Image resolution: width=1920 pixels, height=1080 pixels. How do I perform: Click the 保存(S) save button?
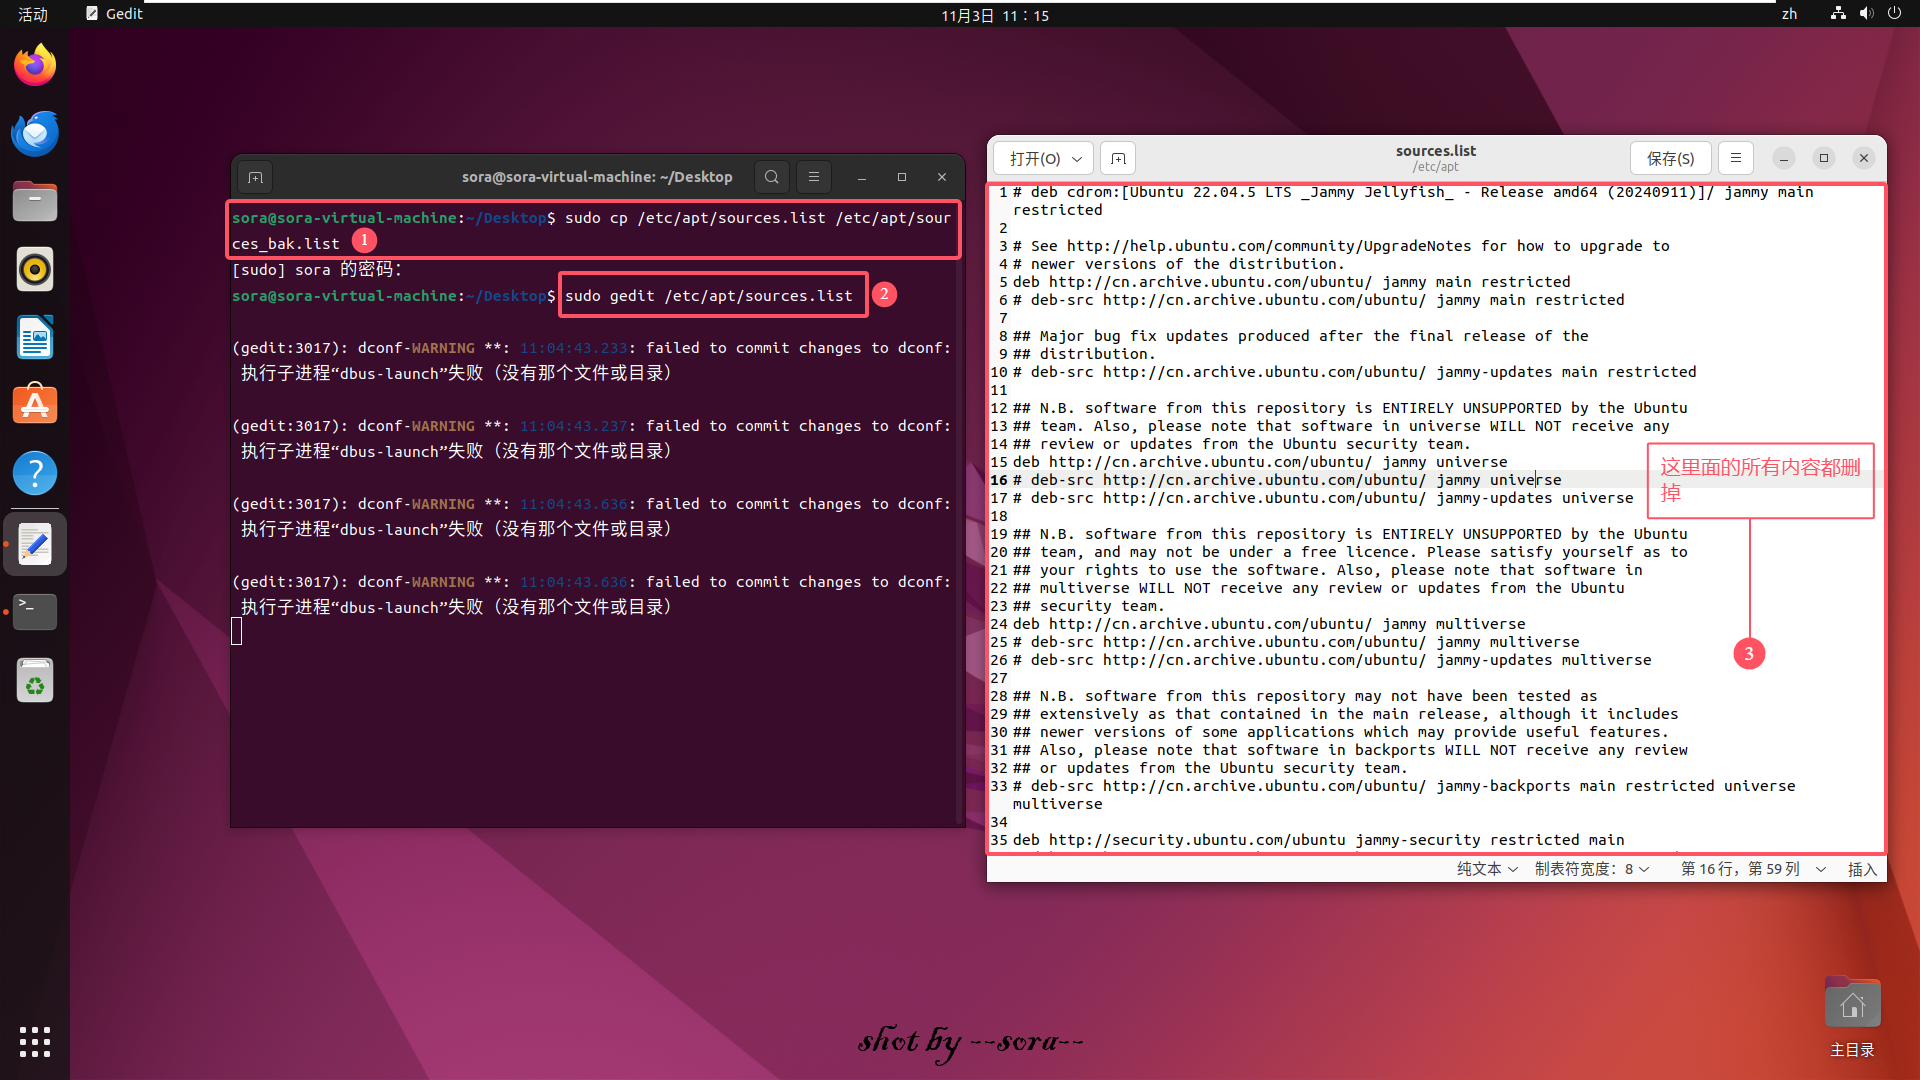tap(1670, 158)
